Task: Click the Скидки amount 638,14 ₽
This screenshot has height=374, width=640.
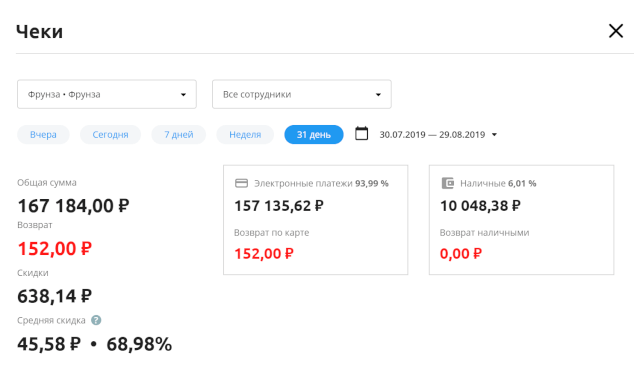Action: pyautogui.click(x=55, y=296)
